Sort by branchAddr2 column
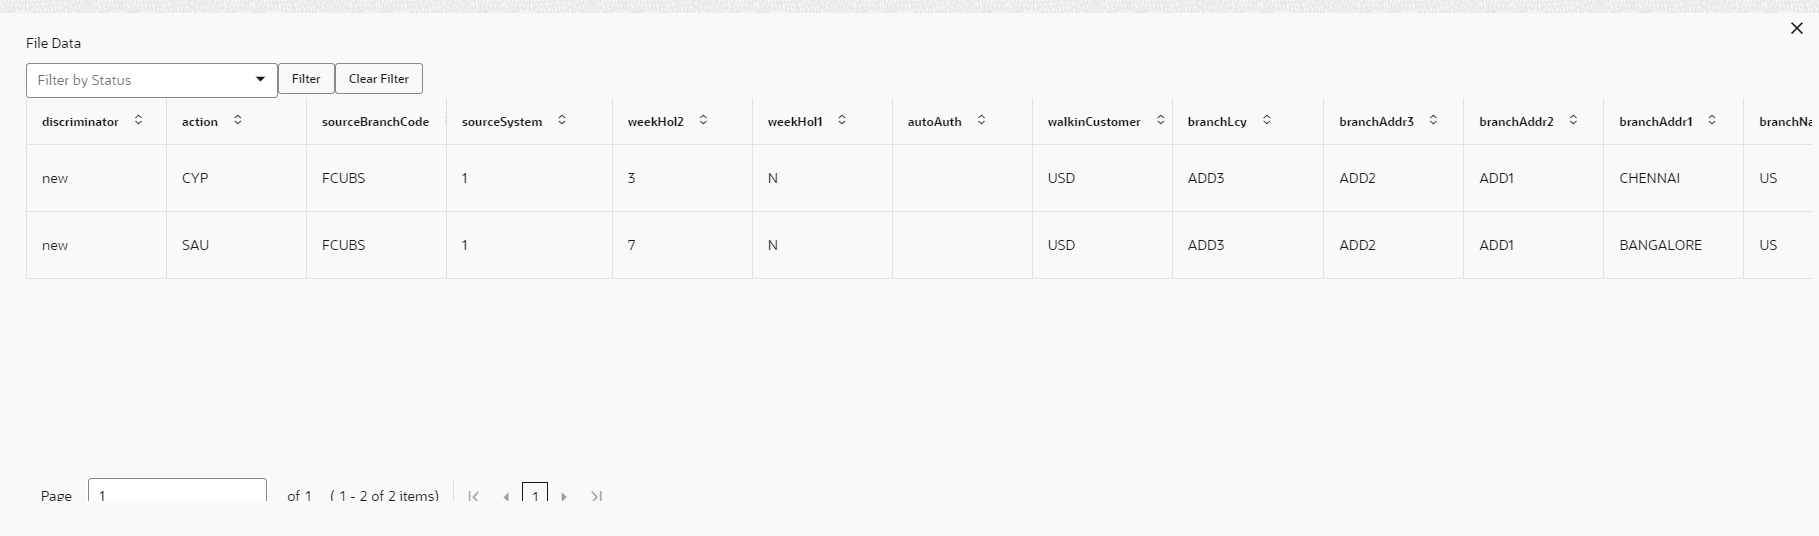 coord(1573,120)
